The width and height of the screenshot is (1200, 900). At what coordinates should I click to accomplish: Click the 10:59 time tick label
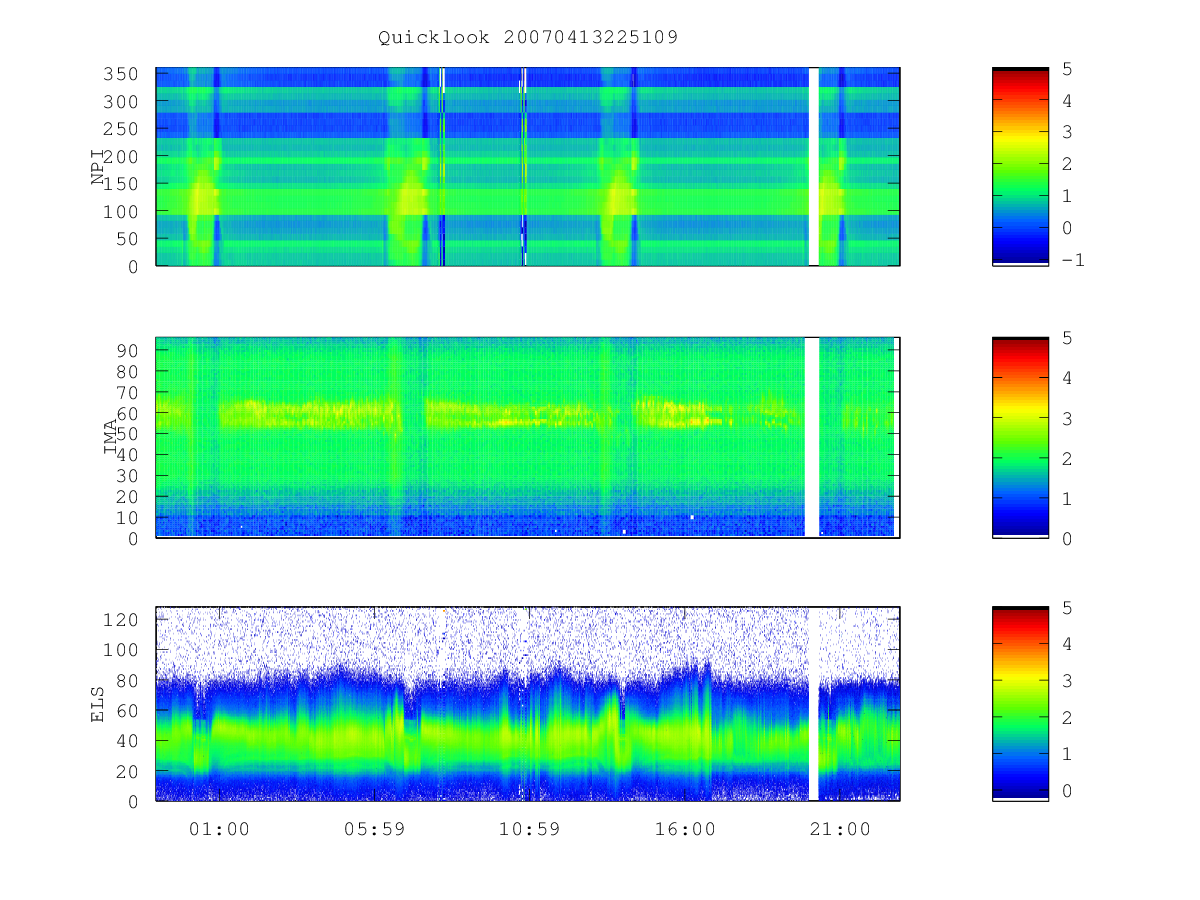pyautogui.click(x=529, y=829)
